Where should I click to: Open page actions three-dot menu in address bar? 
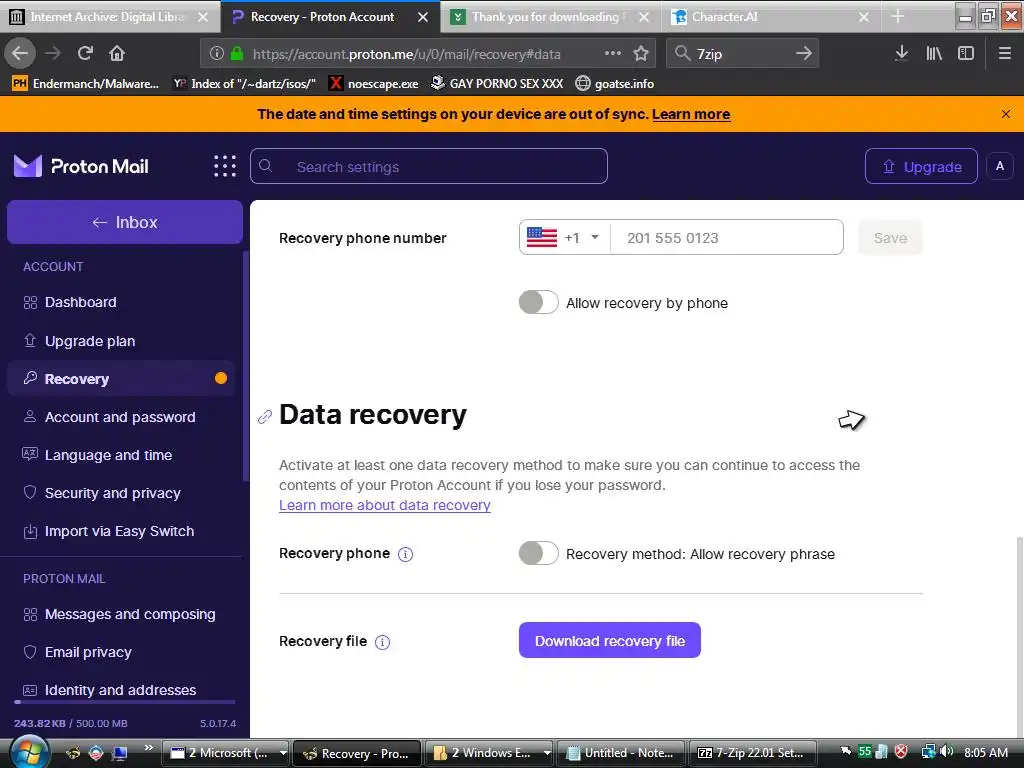tap(613, 53)
